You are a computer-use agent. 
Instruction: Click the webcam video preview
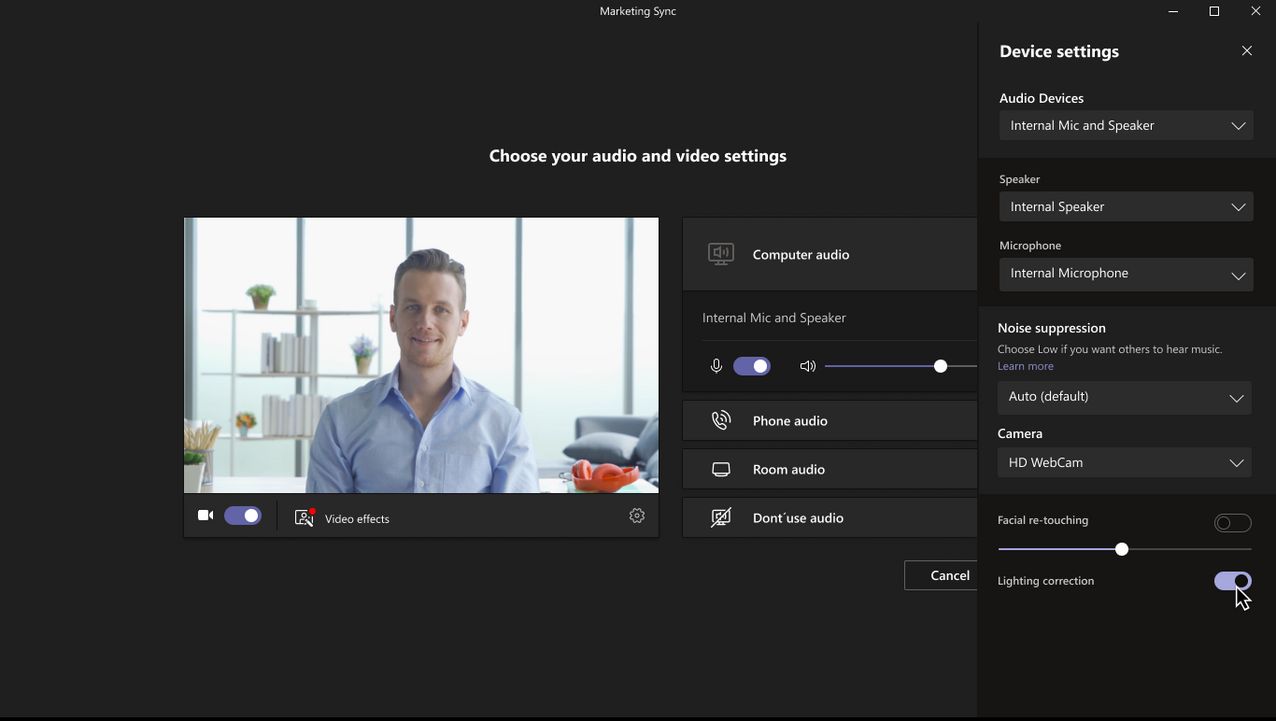[x=421, y=355]
